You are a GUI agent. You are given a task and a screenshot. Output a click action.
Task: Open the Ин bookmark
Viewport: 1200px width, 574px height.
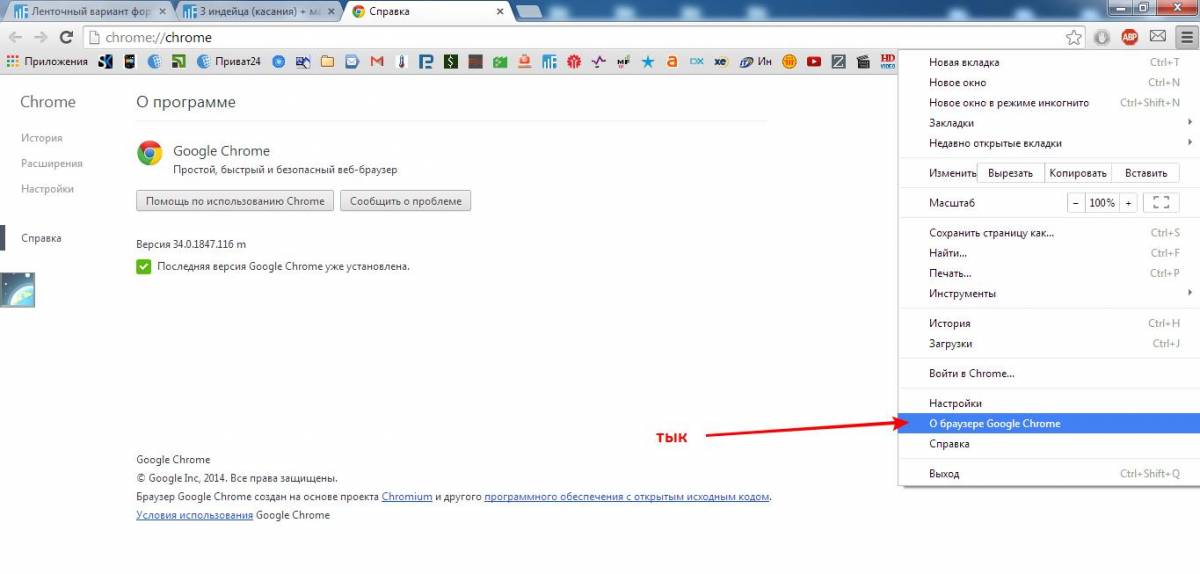[x=755, y=61]
